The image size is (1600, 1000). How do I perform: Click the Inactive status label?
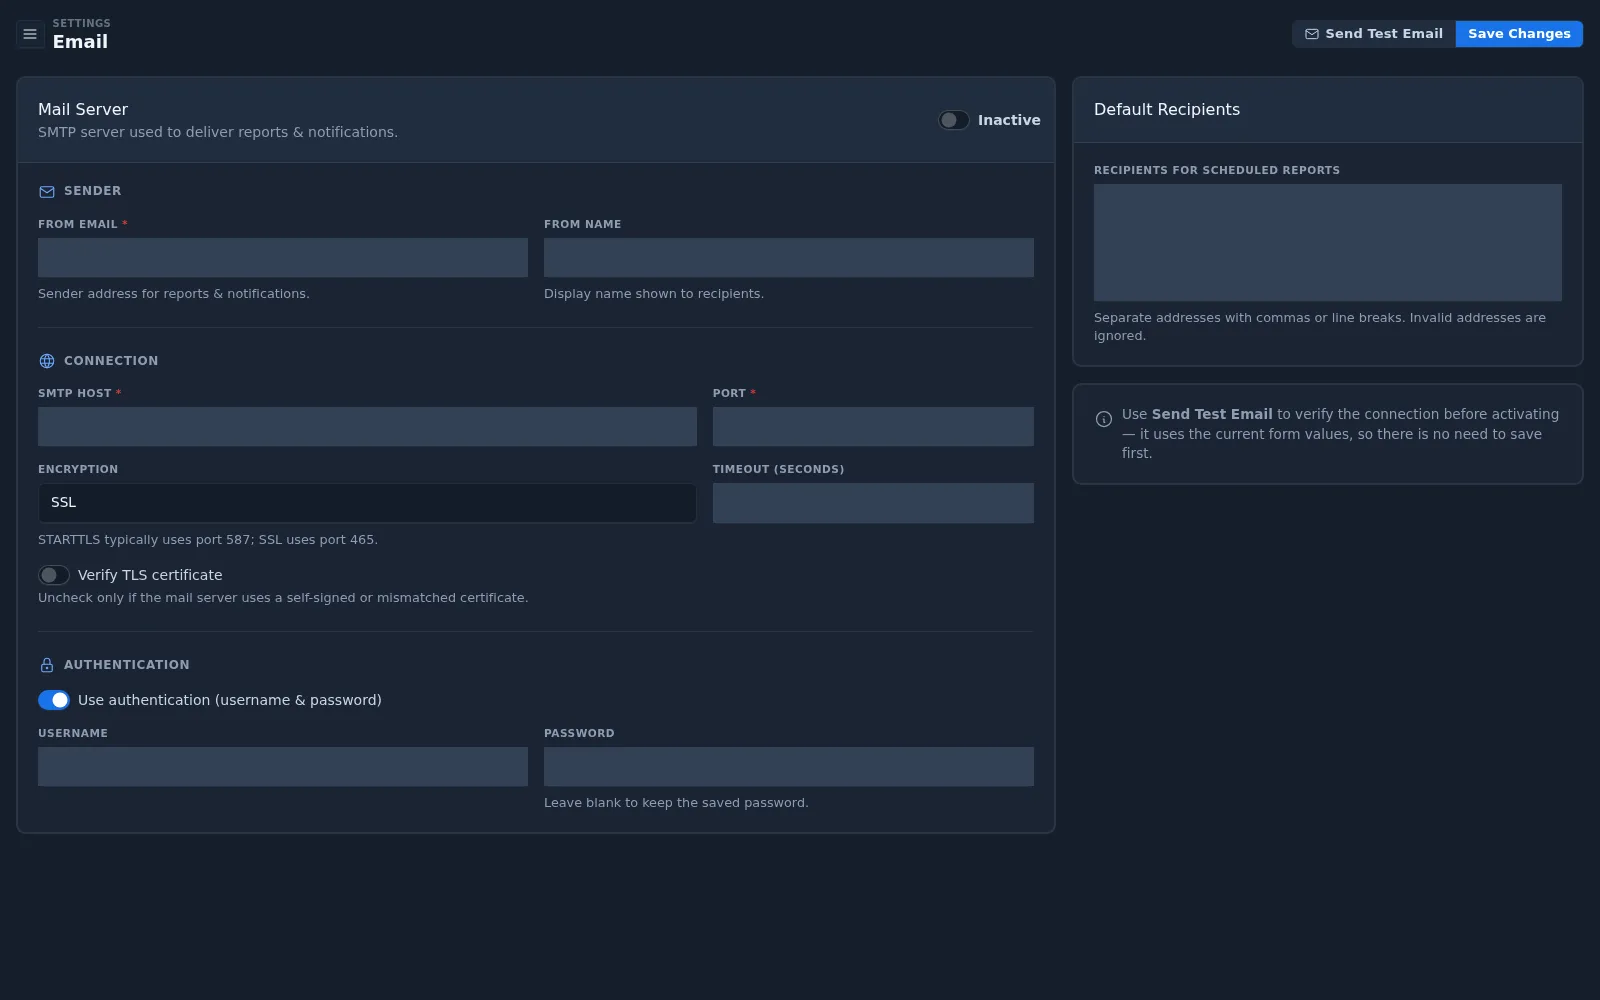point(1009,120)
